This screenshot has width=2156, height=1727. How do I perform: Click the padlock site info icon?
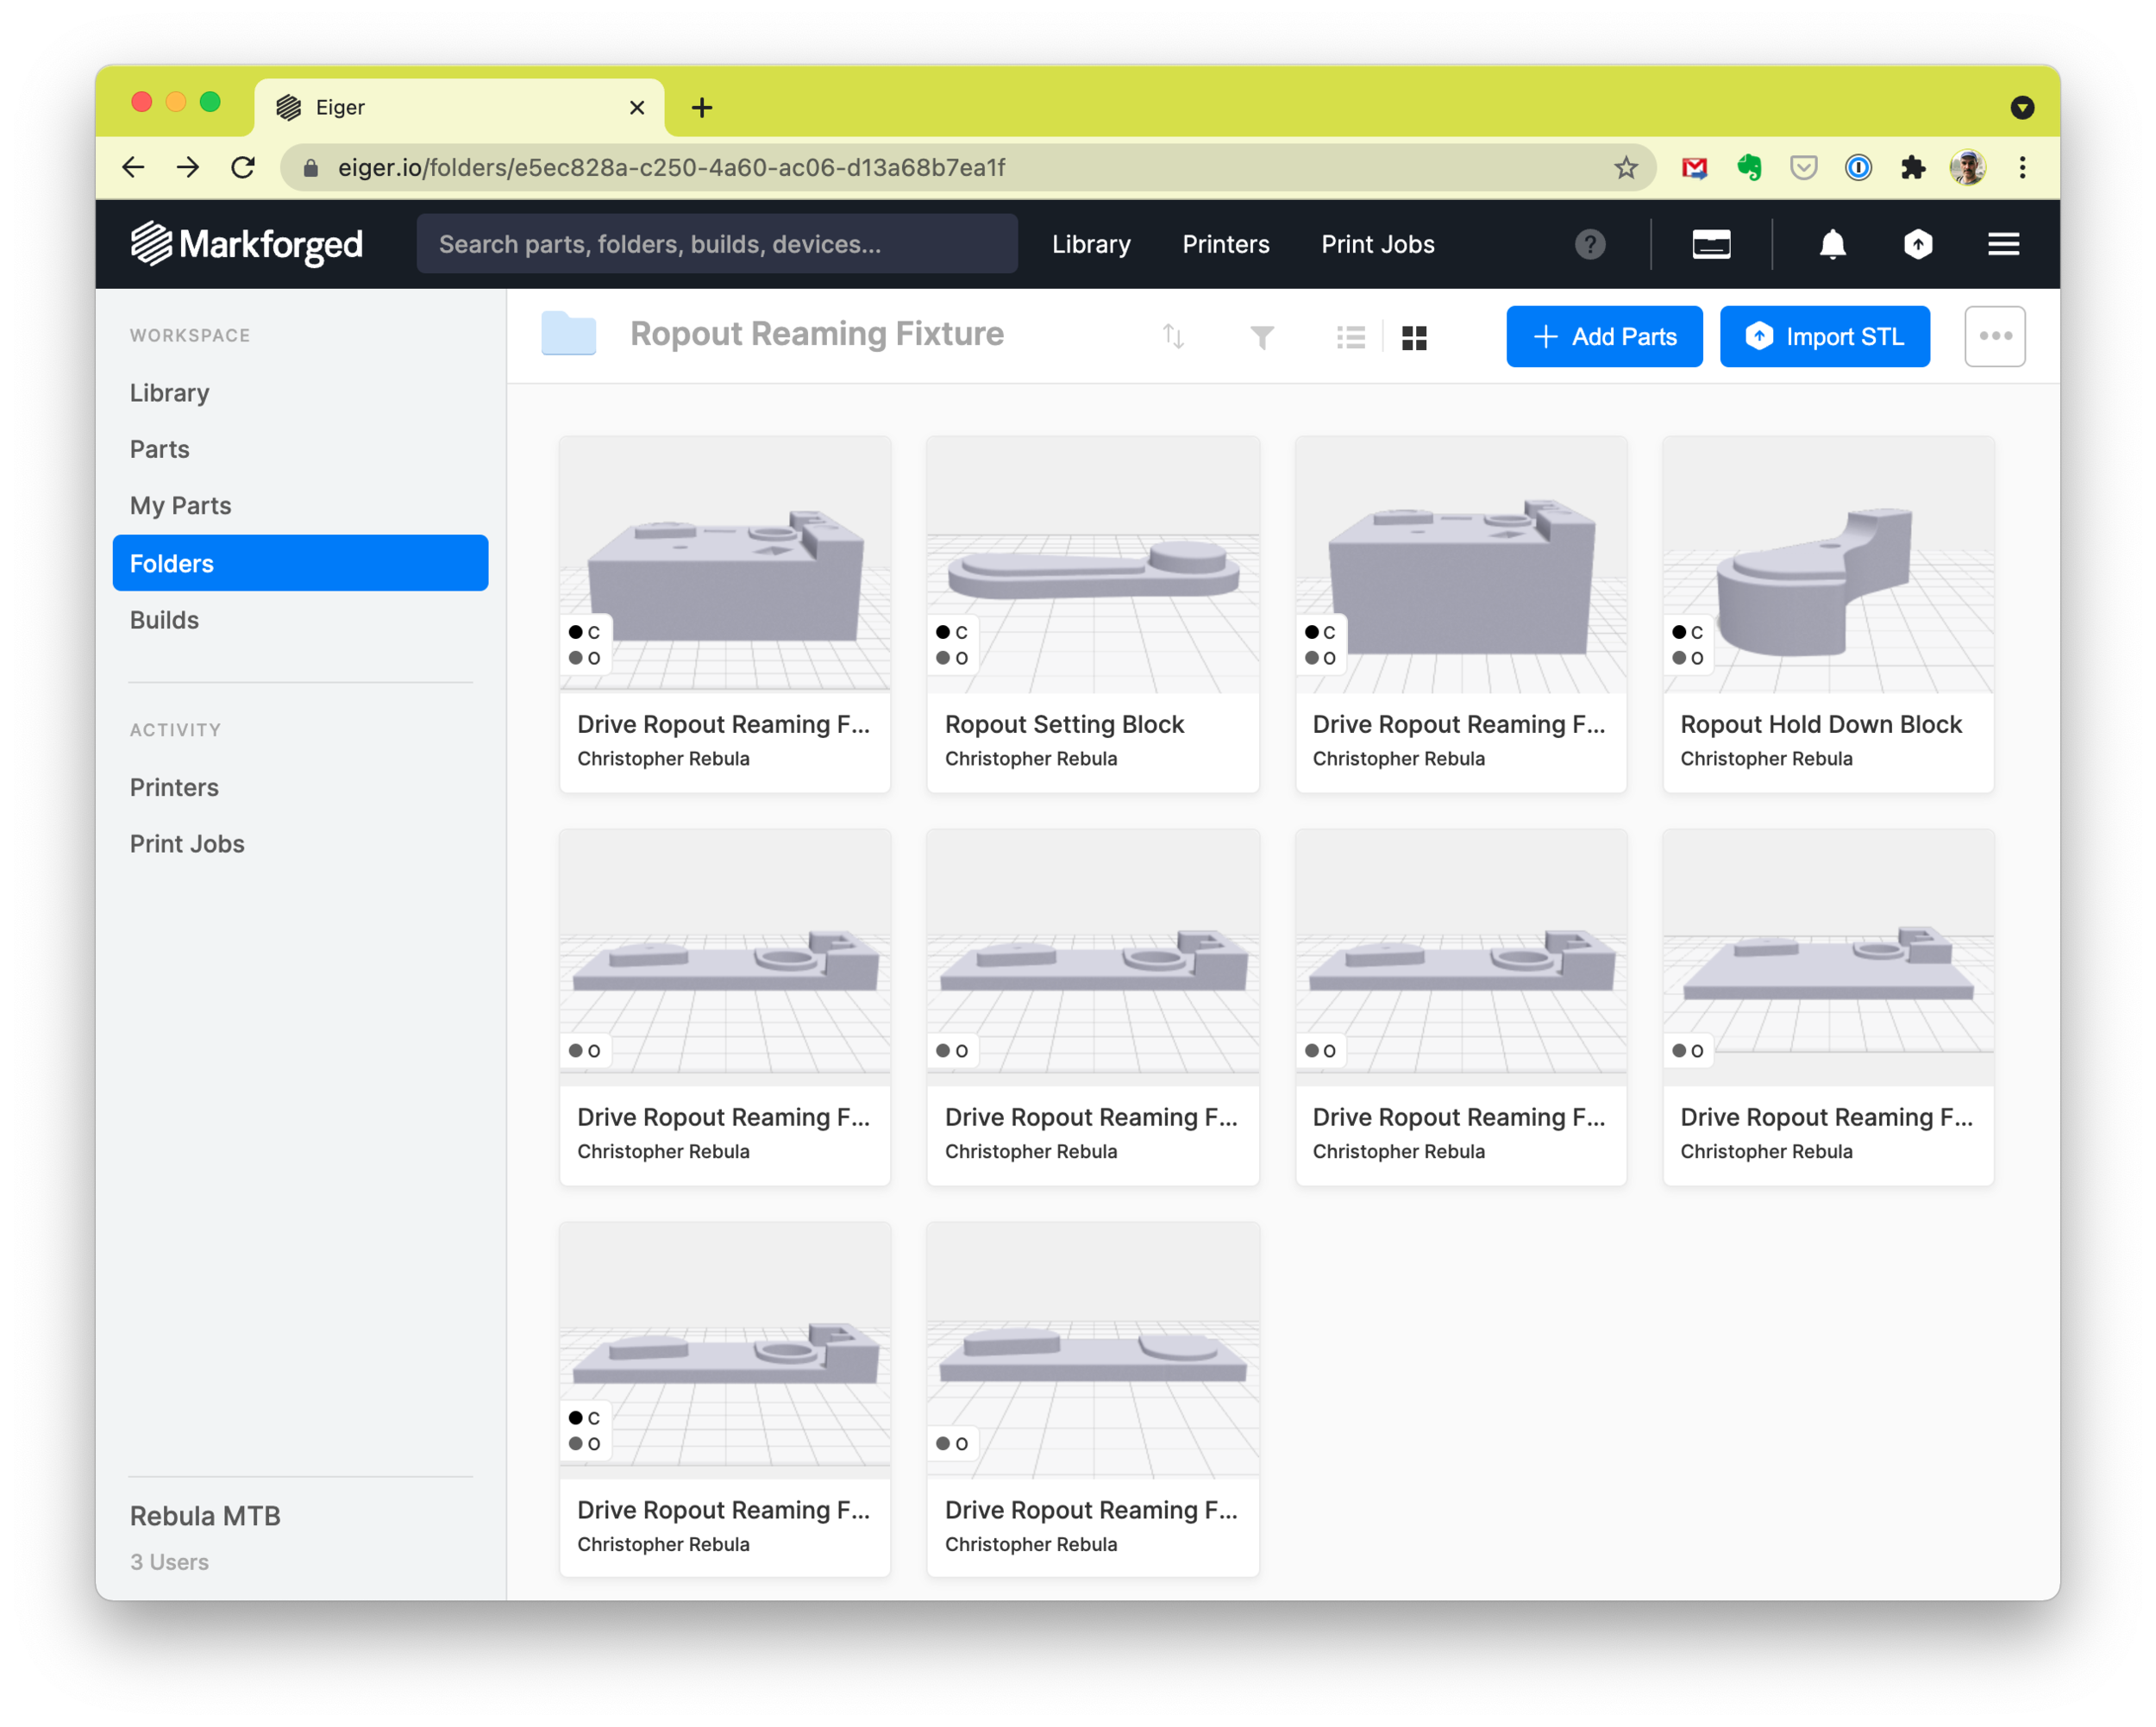click(310, 167)
